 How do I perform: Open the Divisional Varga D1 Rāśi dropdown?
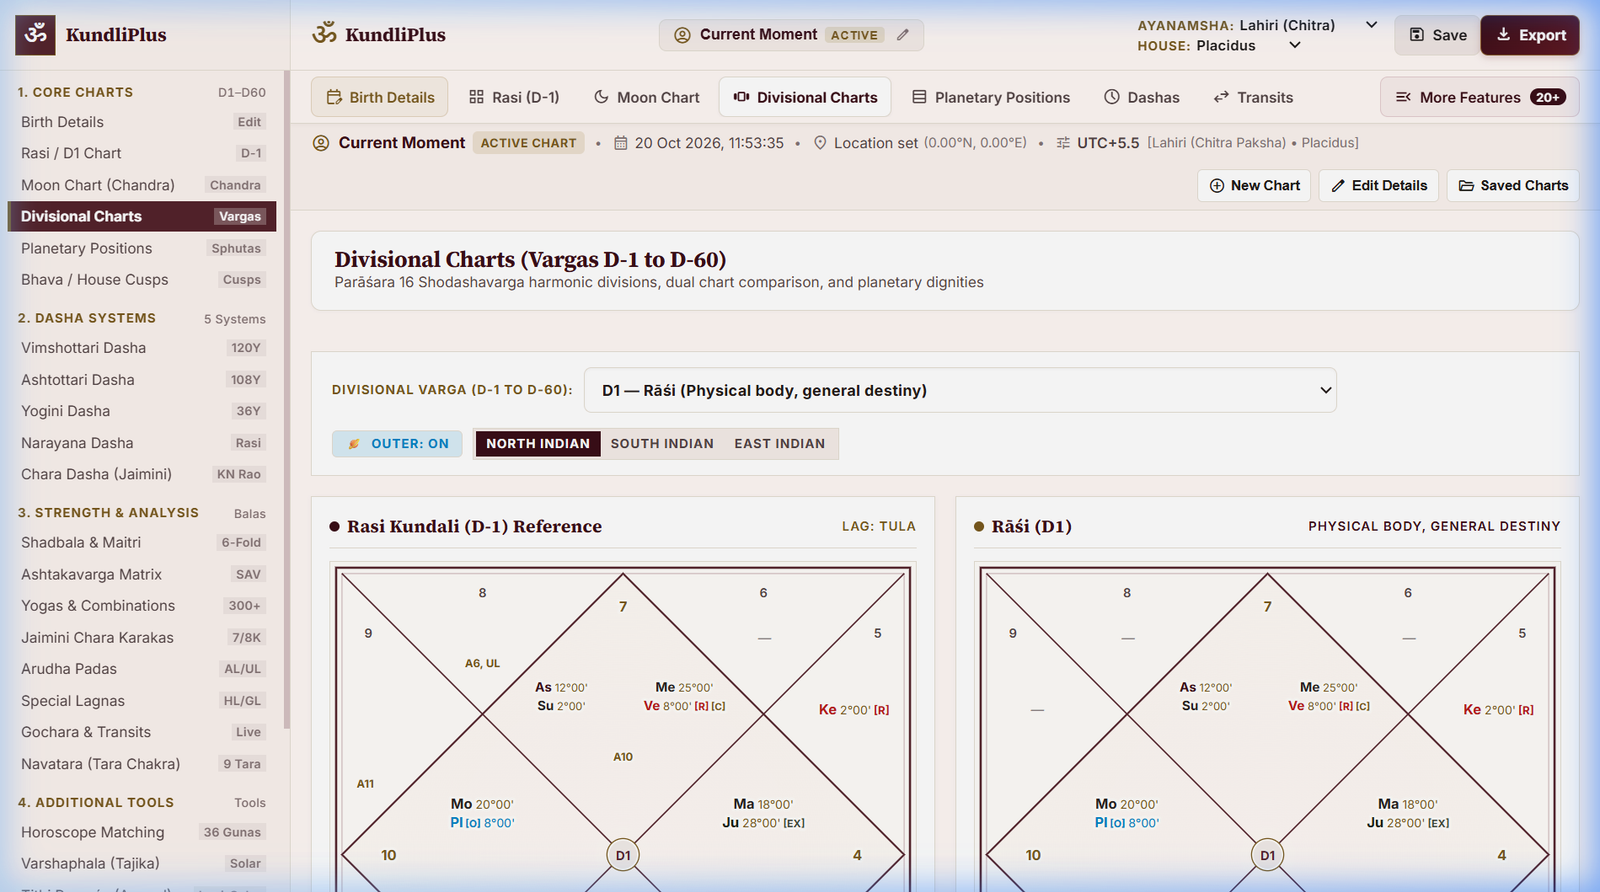click(960, 390)
